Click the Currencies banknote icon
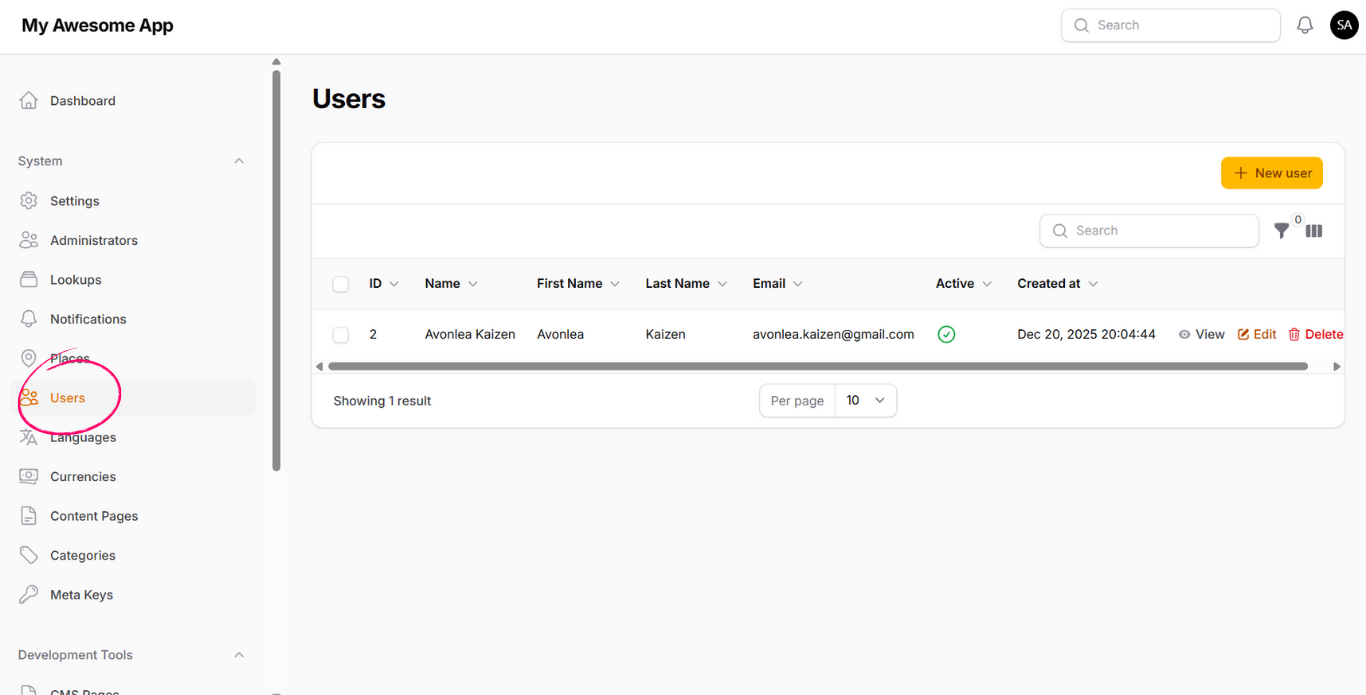 (29, 477)
